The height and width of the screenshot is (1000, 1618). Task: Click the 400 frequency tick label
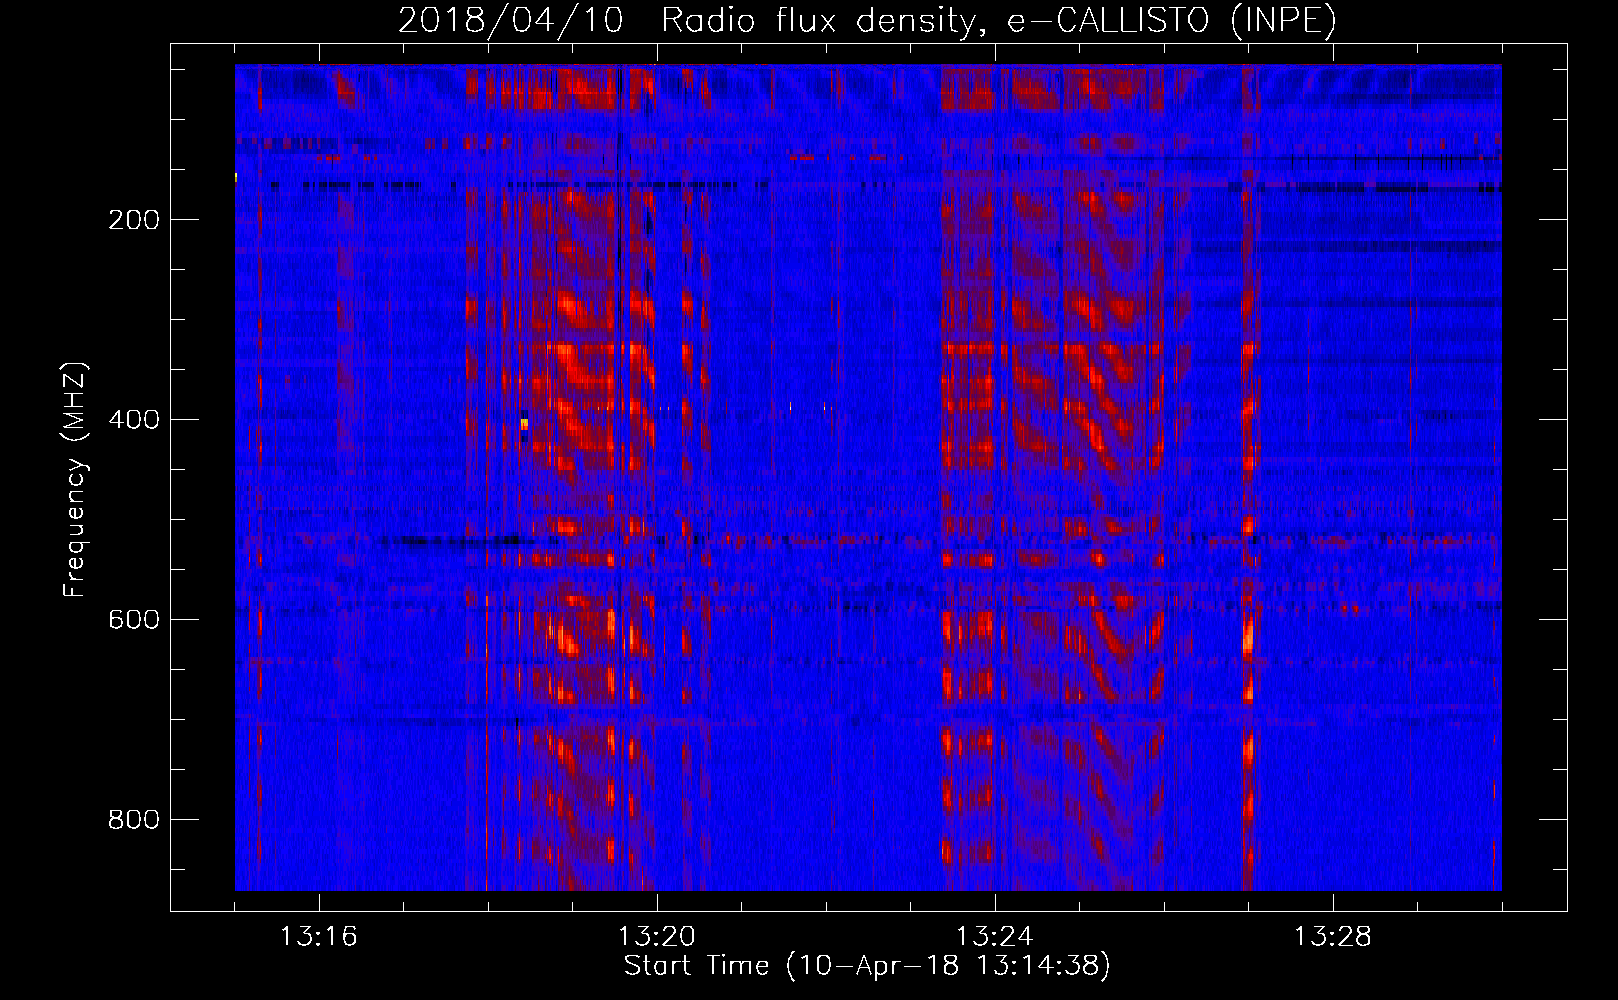pos(134,420)
